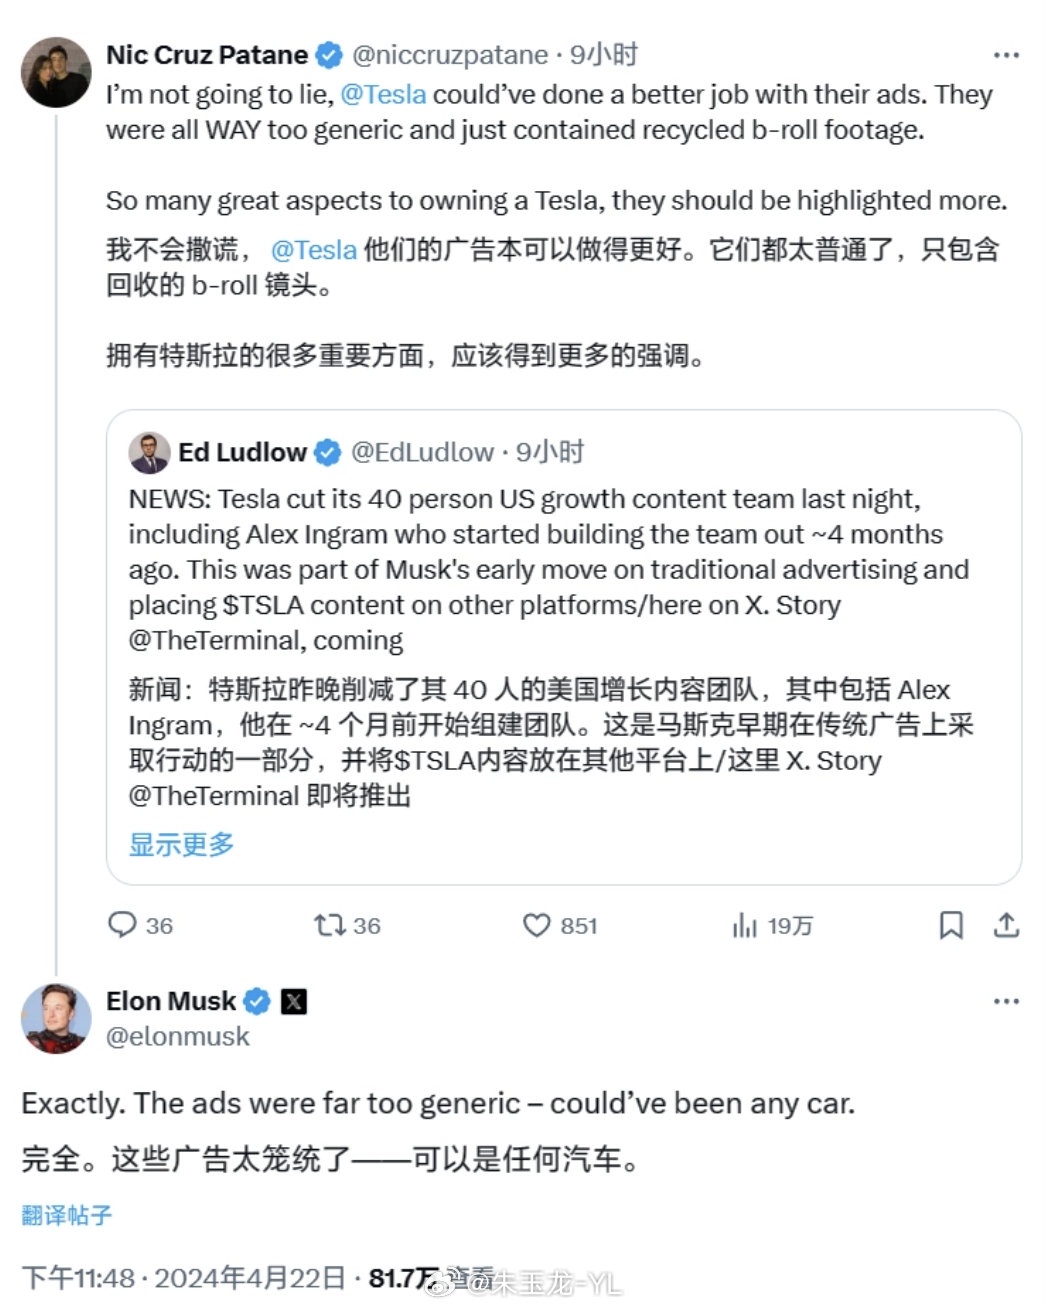
Task: Click Nic Cruz Patane's verified badge
Action: (x=329, y=55)
